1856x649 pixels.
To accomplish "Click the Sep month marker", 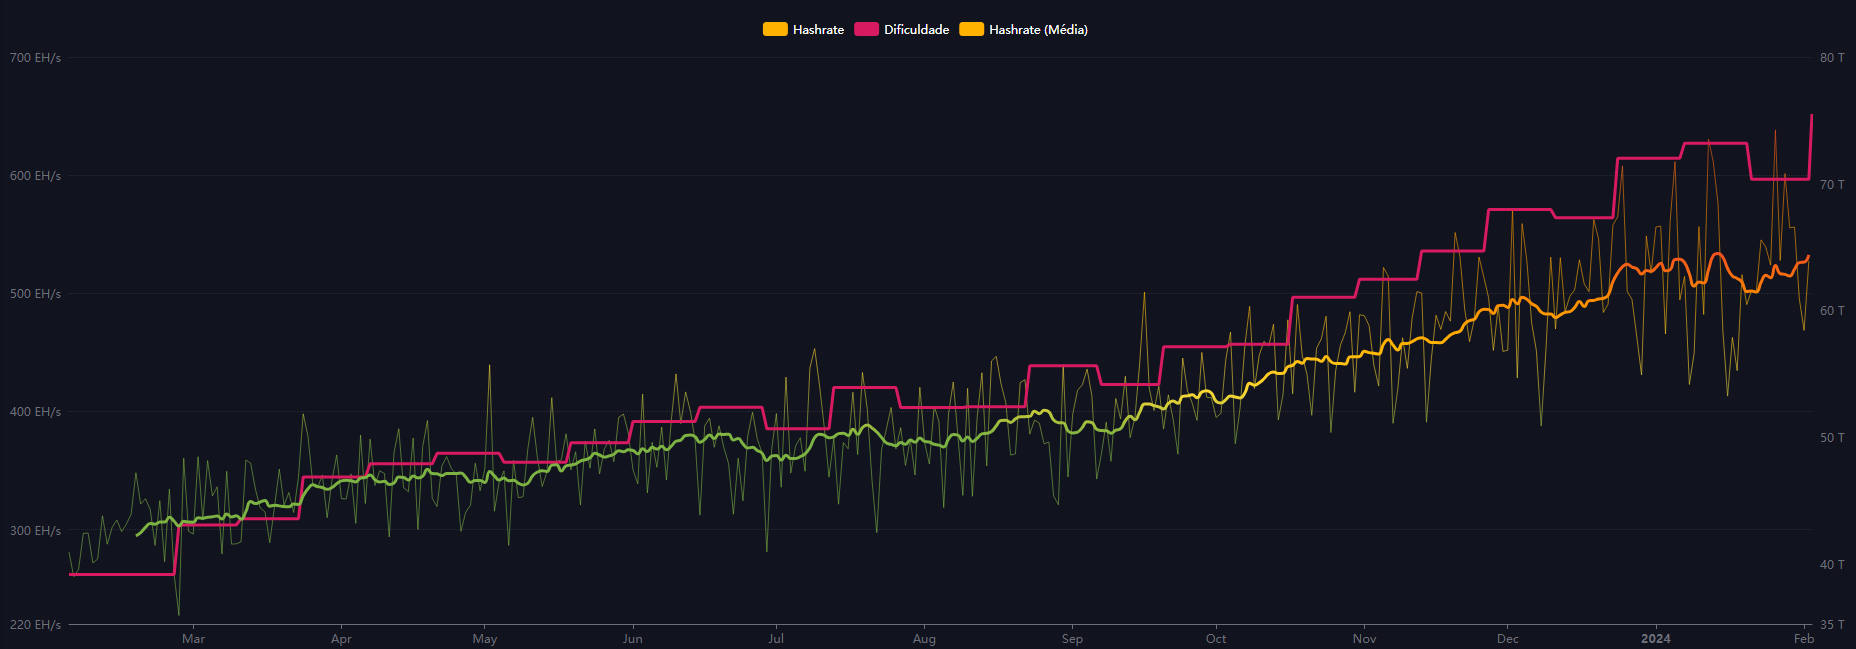I will (1072, 639).
